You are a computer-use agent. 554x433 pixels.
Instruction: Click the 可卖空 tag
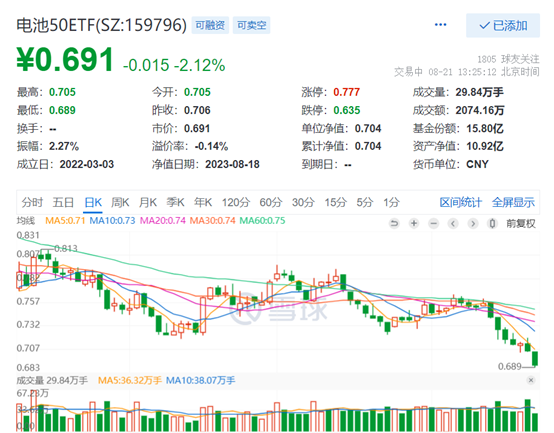(251, 25)
